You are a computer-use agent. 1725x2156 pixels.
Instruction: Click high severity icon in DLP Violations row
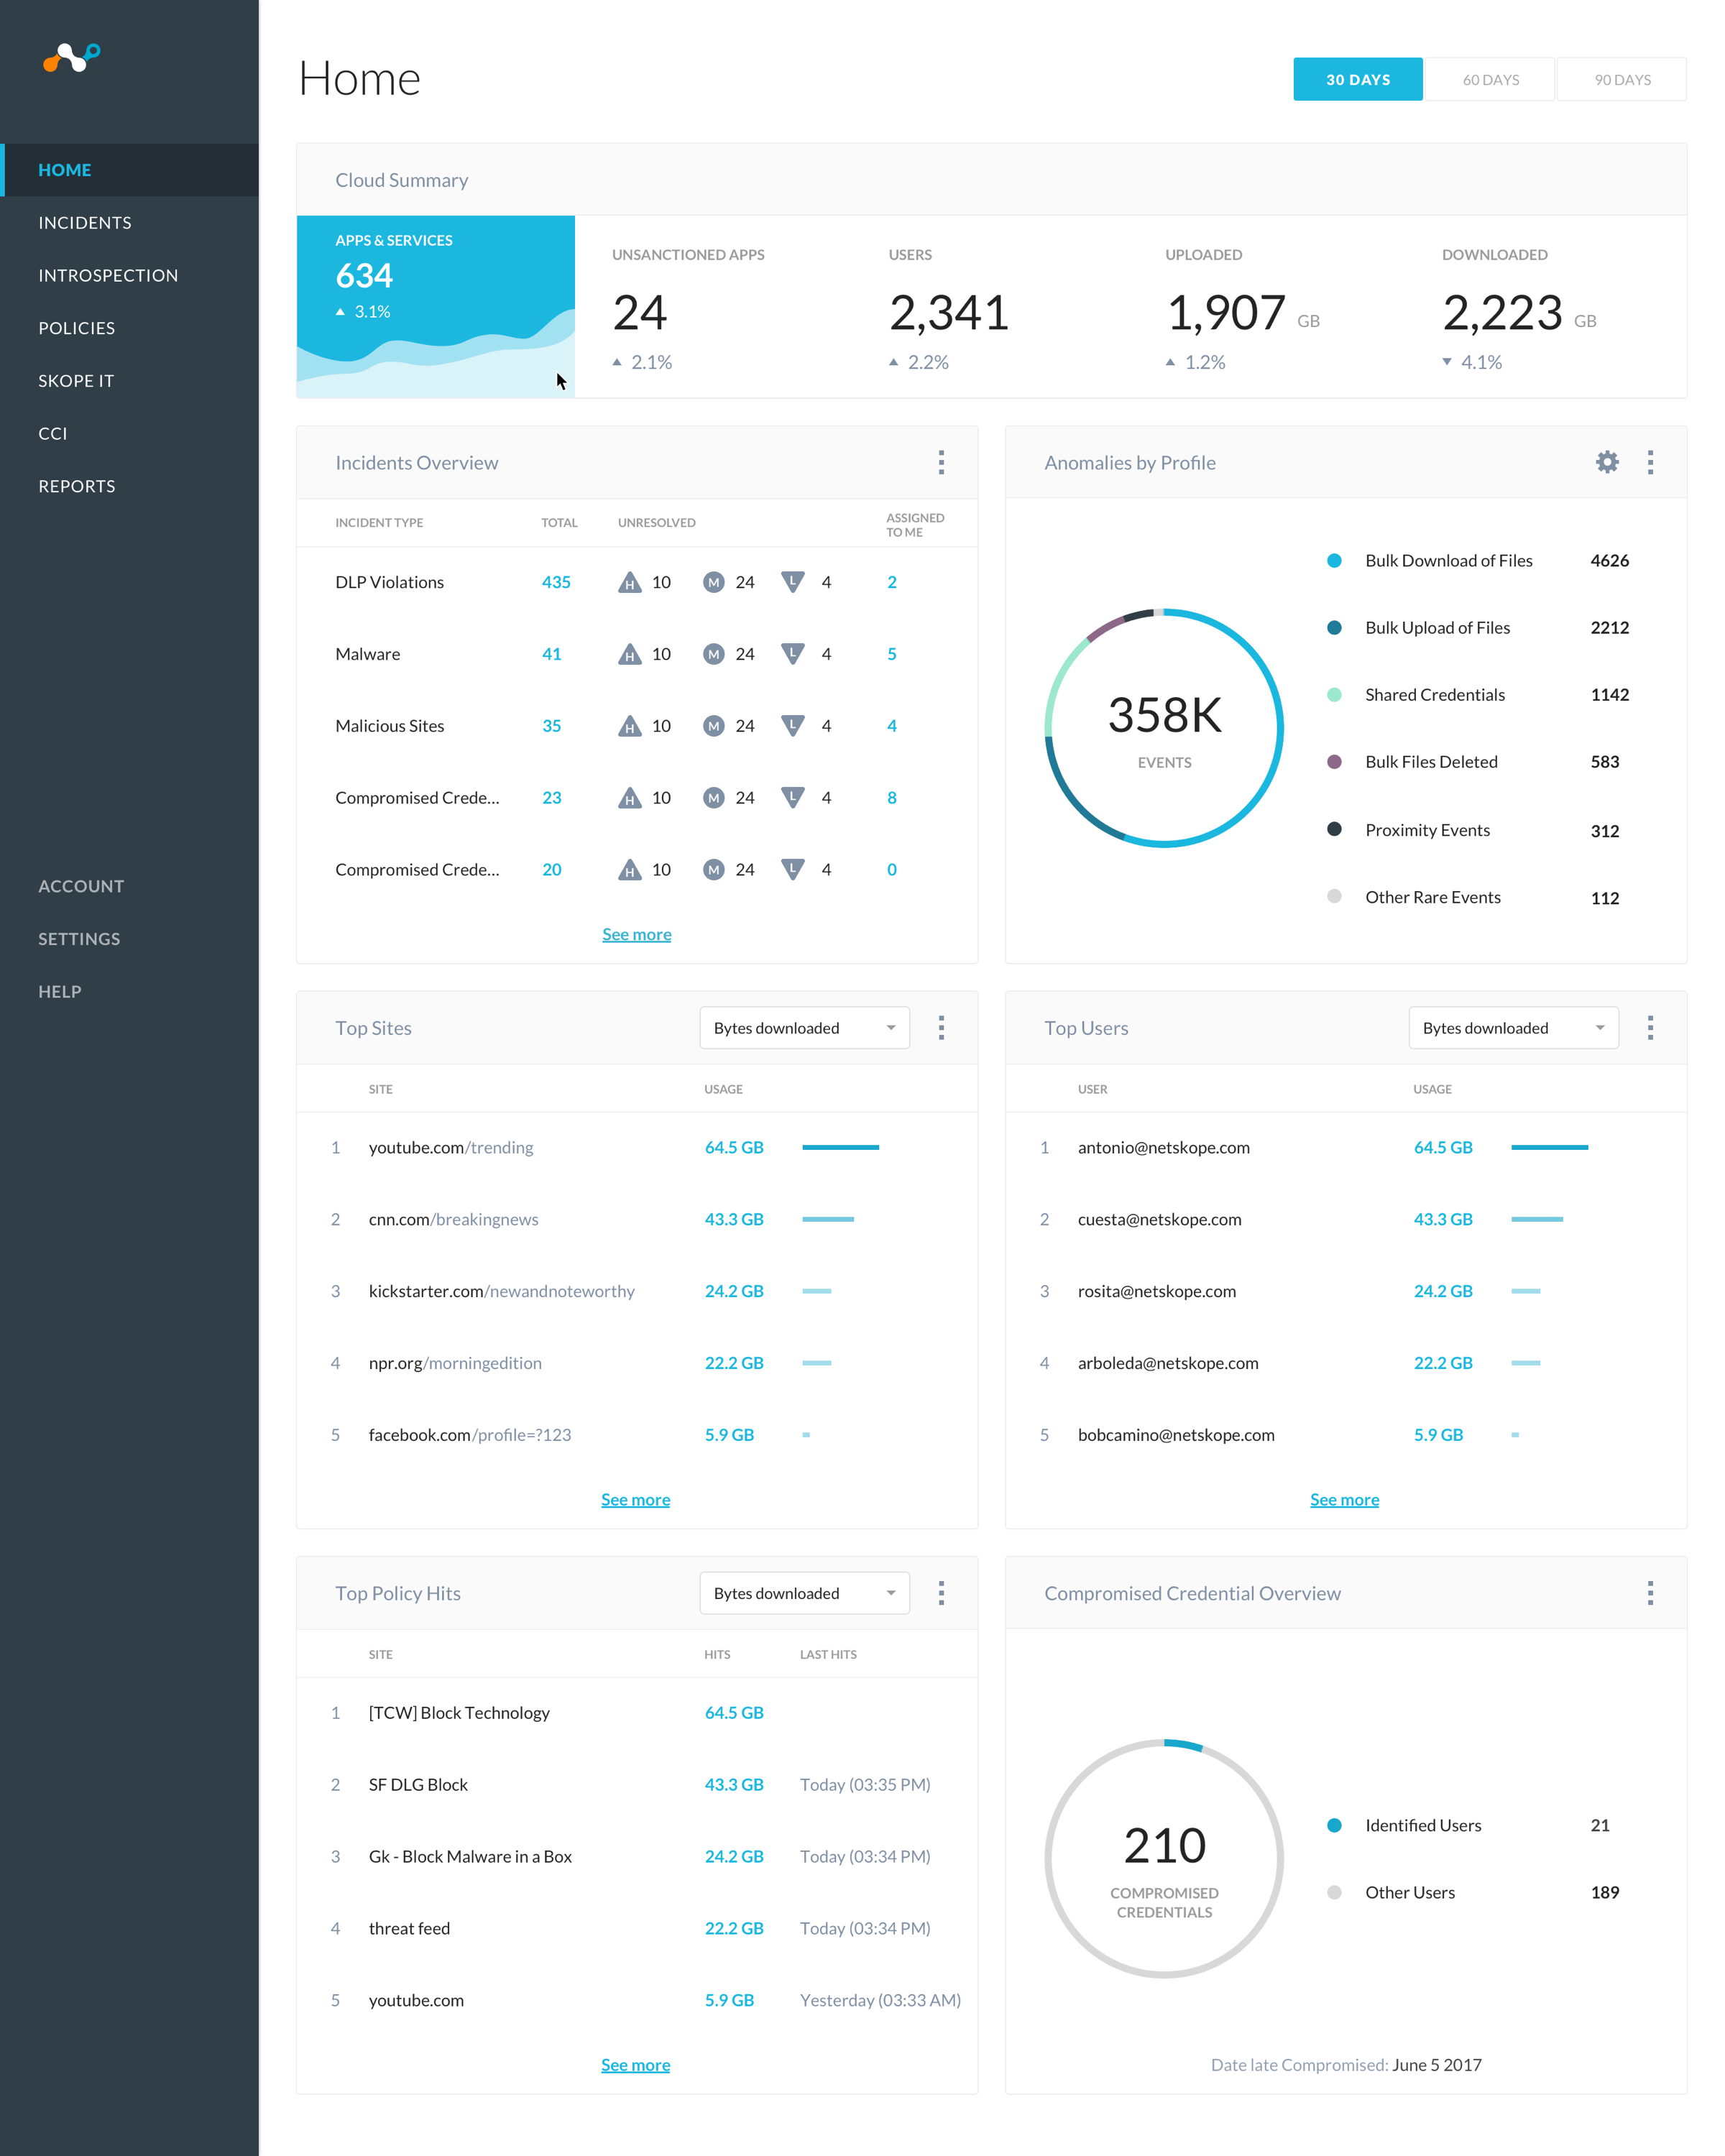point(629,582)
